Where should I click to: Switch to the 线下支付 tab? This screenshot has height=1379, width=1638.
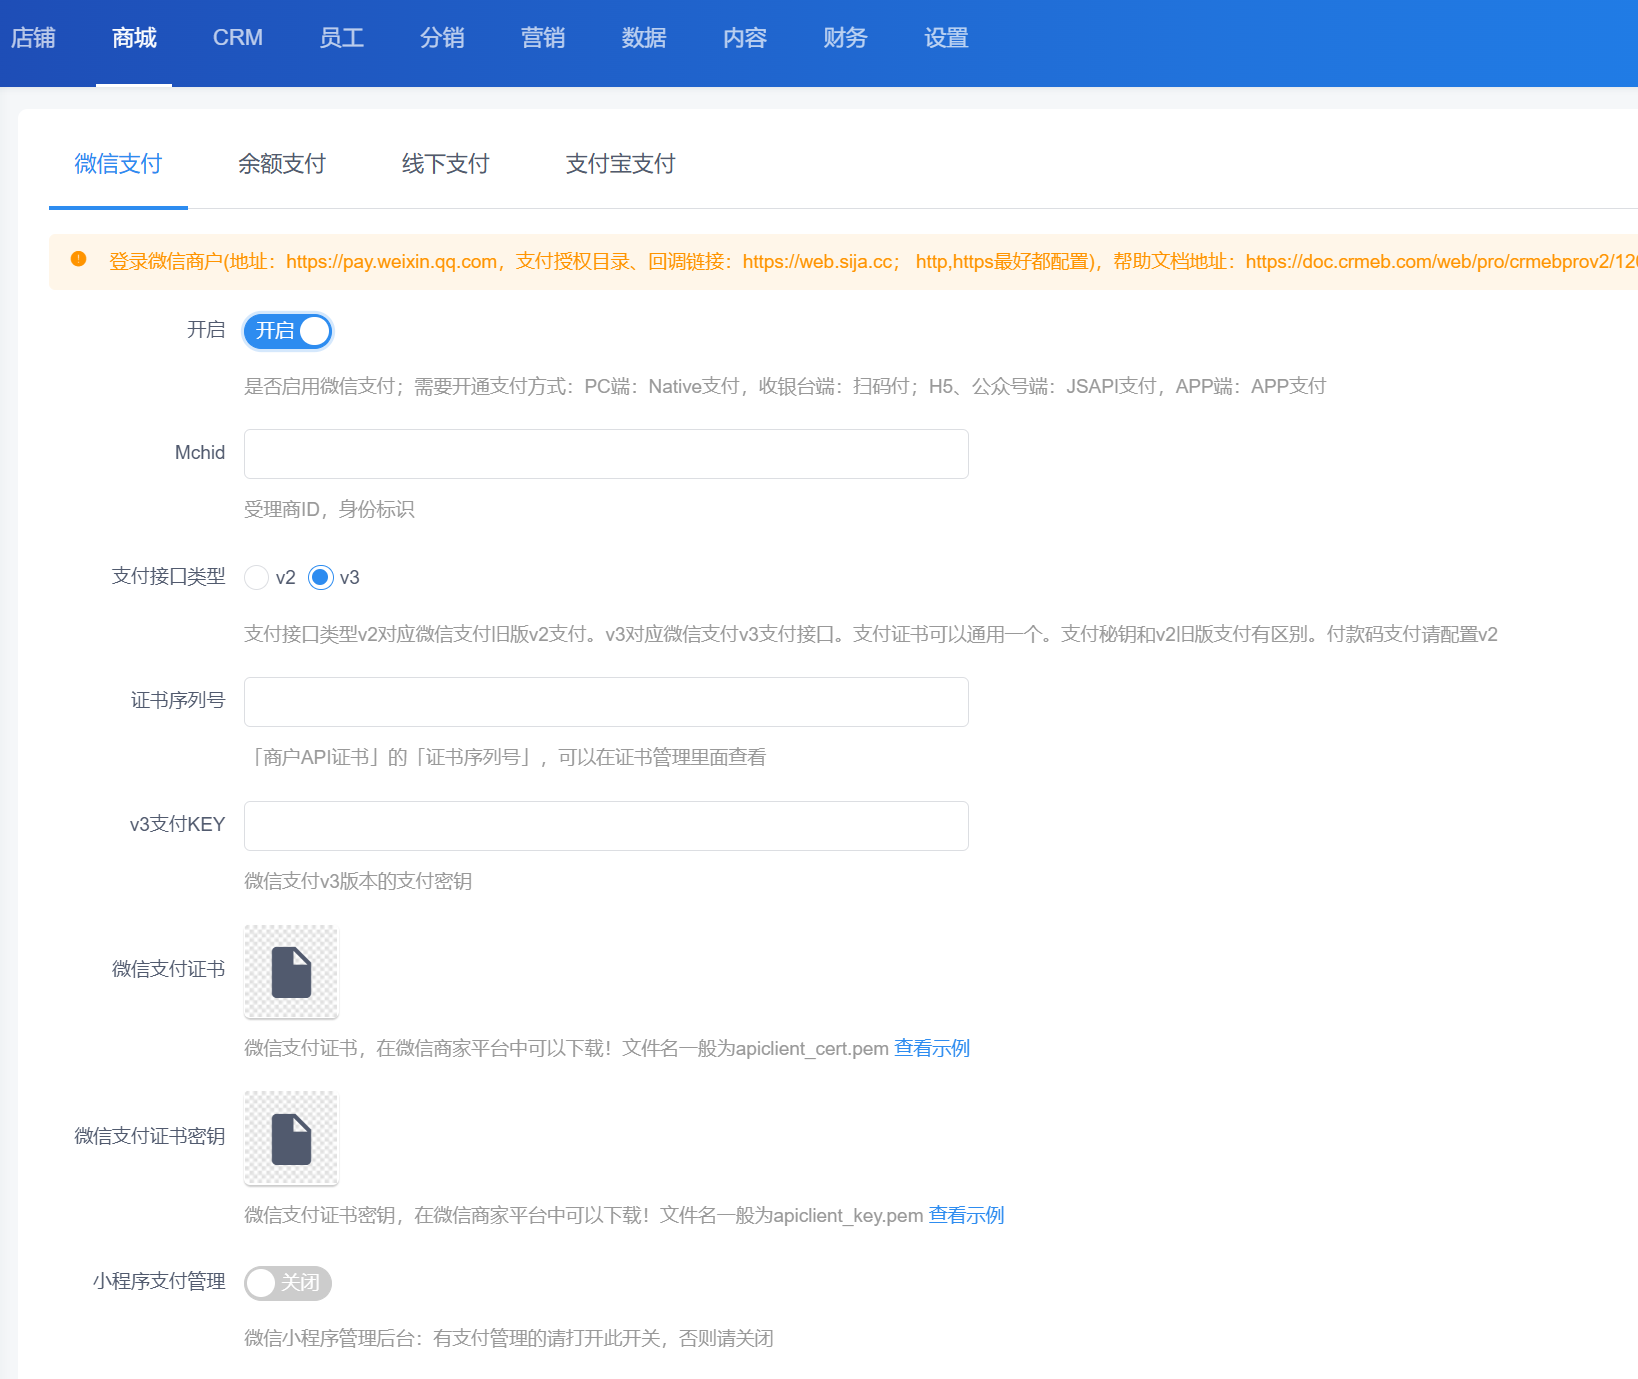click(x=446, y=164)
